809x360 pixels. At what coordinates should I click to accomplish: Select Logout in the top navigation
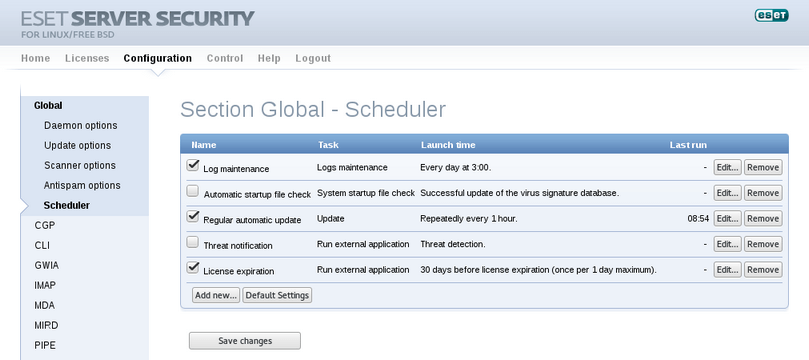[x=313, y=58]
